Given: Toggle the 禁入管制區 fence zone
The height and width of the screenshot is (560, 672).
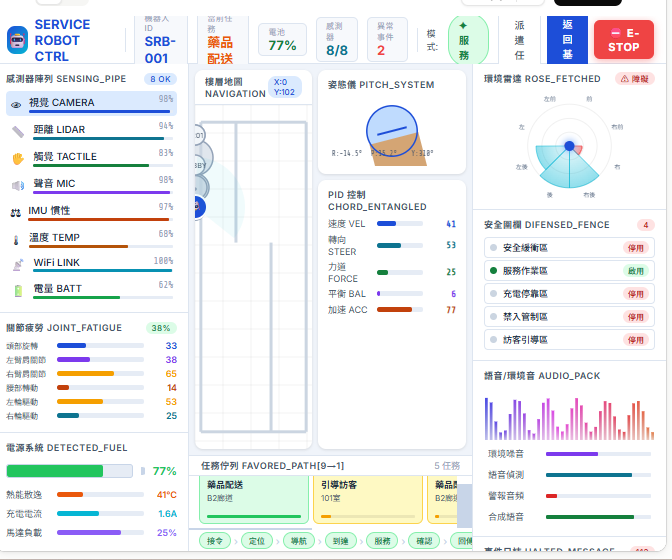Looking at the screenshot, I should tap(569, 317).
